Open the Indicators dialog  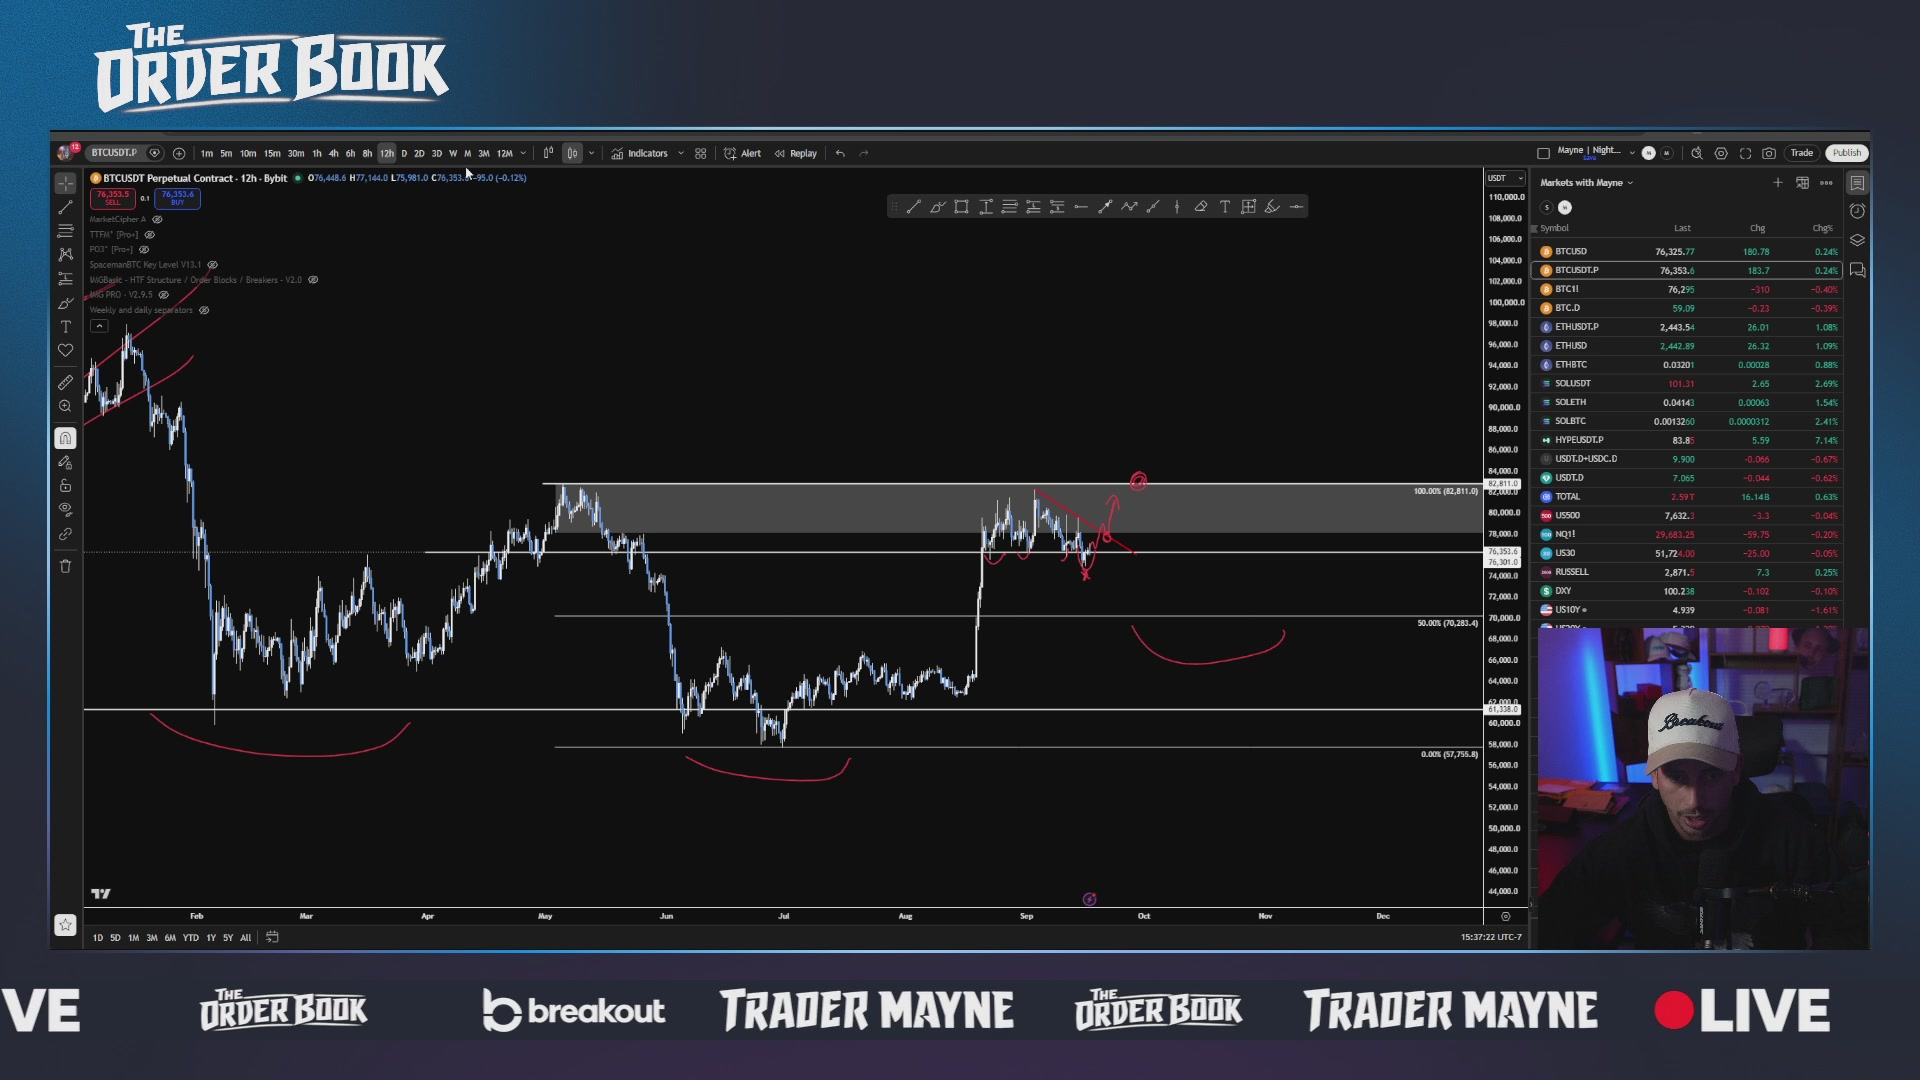pos(639,153)
